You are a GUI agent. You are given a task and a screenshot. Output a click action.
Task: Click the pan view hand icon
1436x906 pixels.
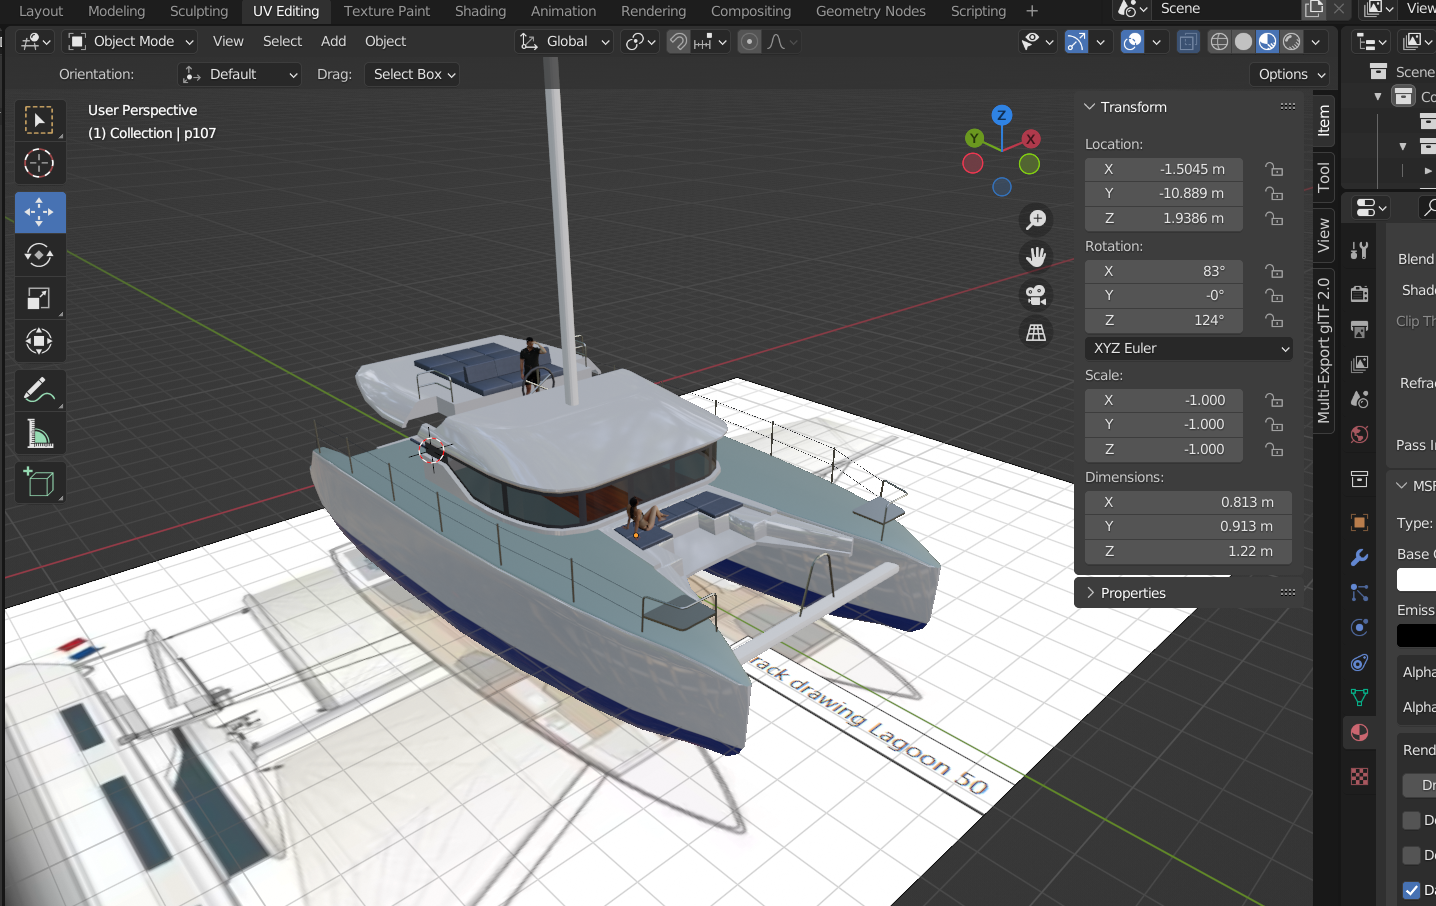[x=1036, y=257]
